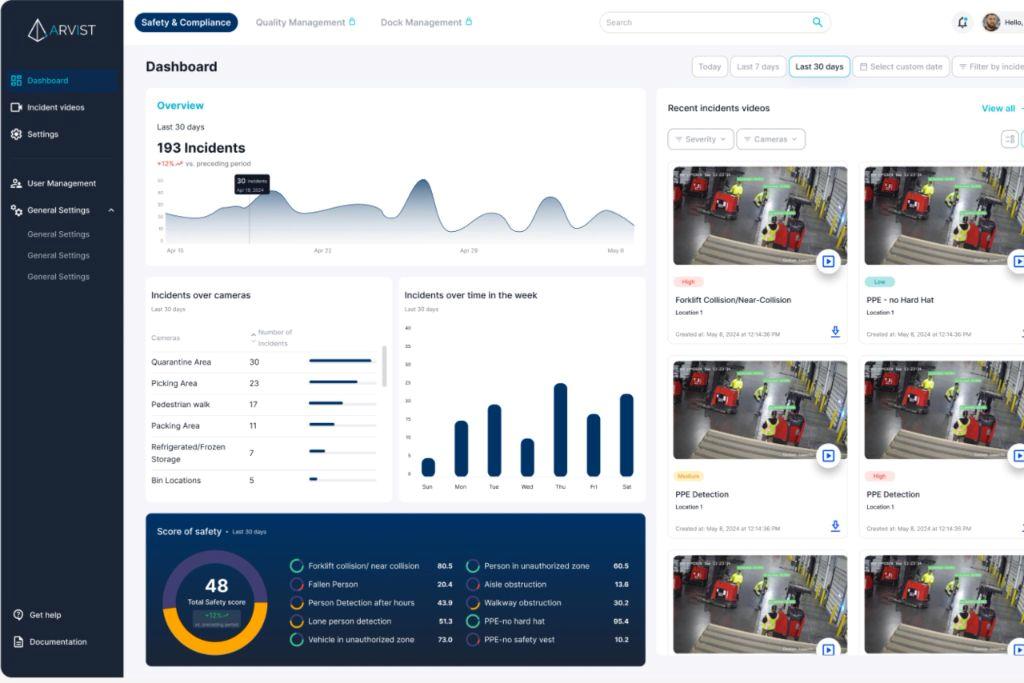
Task: Click the Arvist logo
Action: [62, 29]
